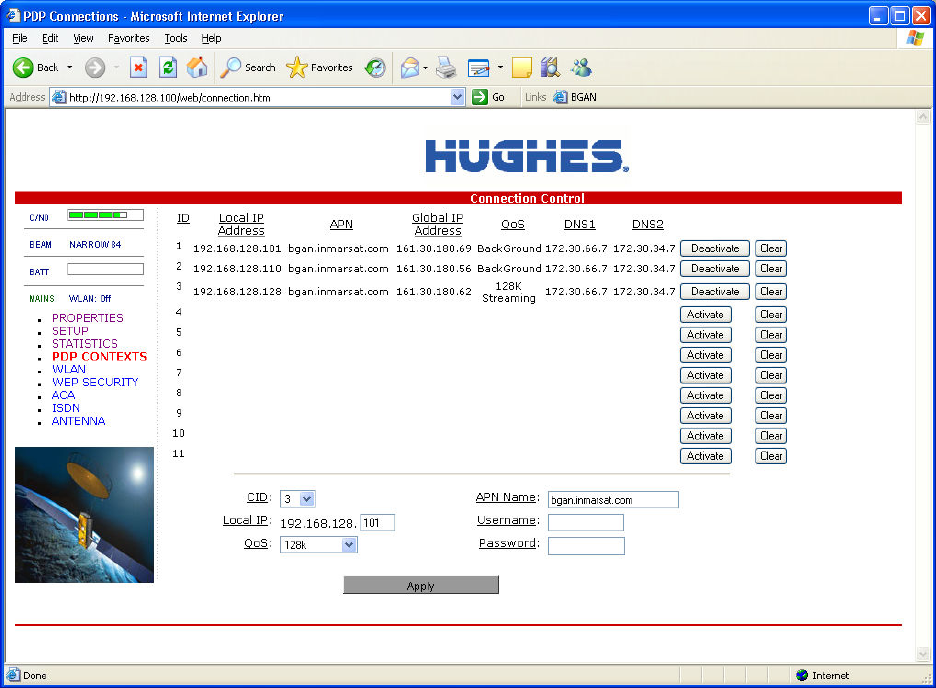Deactivate connection ID 2

click(x=715, y=269)
